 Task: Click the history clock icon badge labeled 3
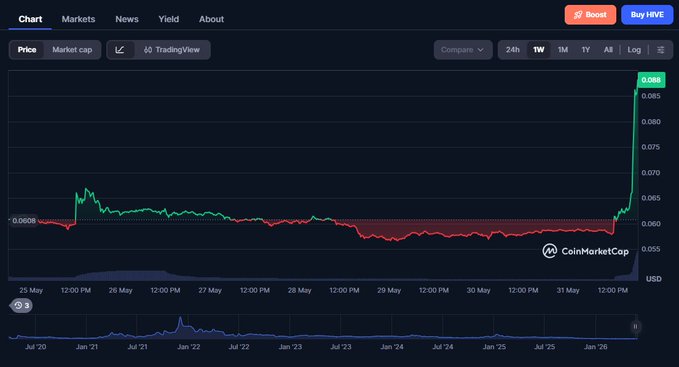point(21,306)
